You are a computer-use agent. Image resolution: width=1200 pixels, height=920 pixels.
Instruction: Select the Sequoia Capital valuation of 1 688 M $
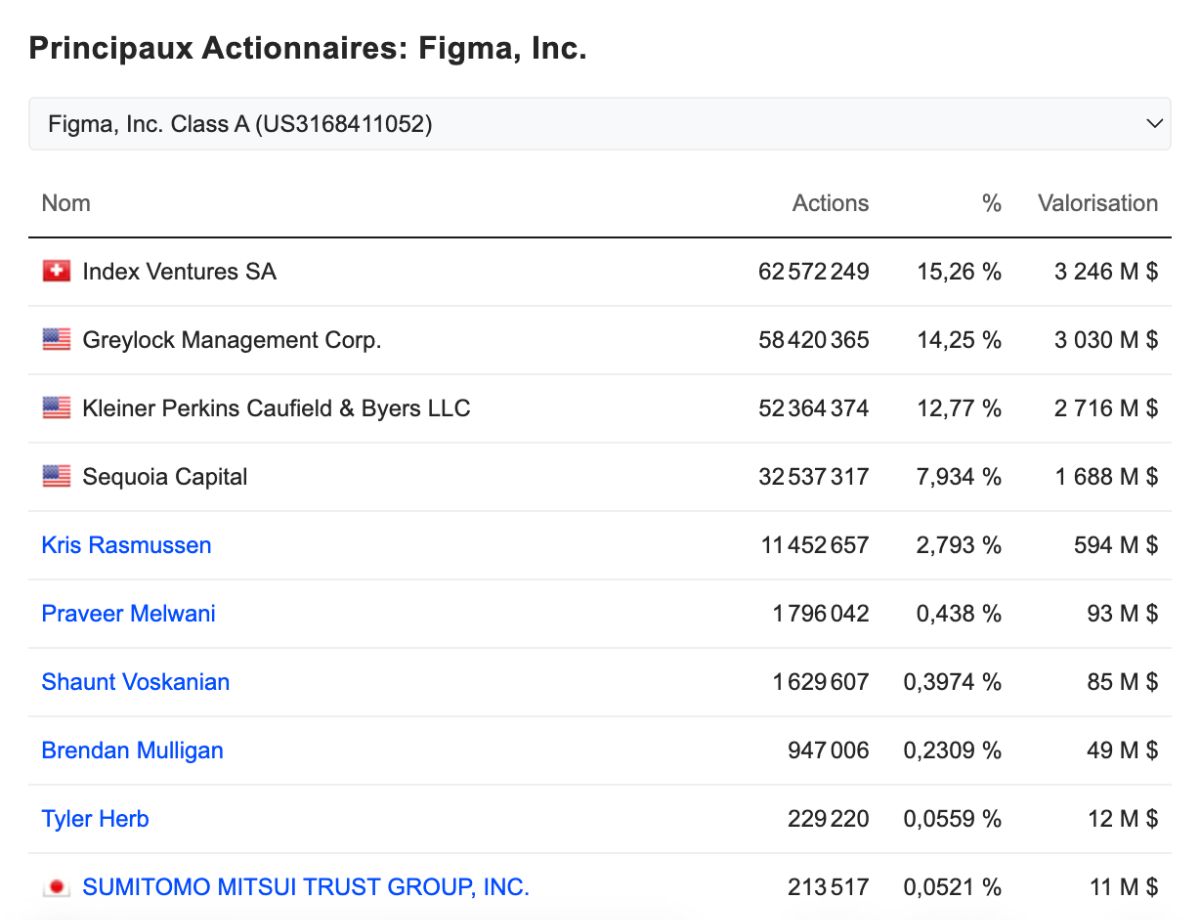click(1106, 476)
